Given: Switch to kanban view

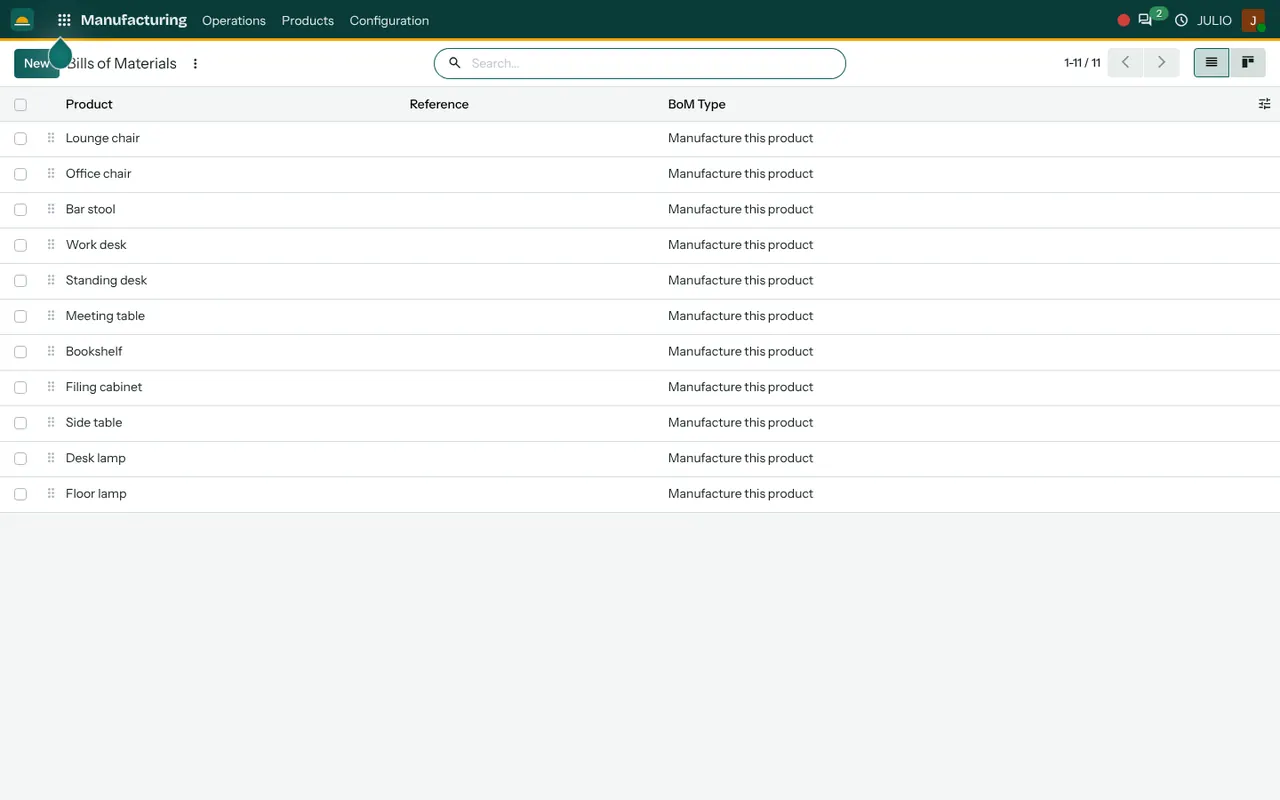Looking at the screenshot, I should [1248, 63].
